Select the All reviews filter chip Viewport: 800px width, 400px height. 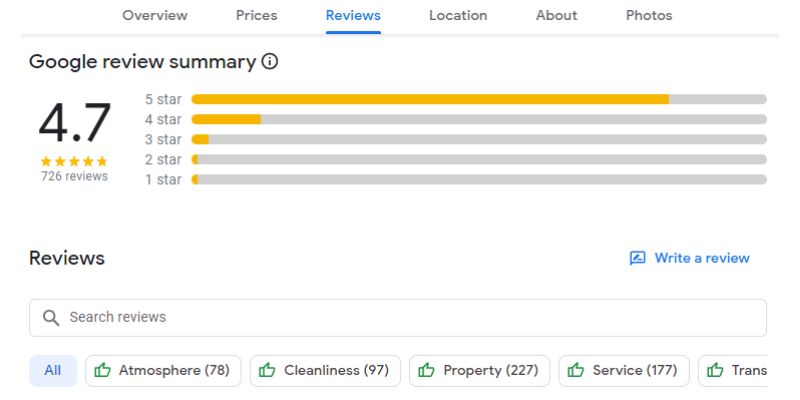[53, 370]
